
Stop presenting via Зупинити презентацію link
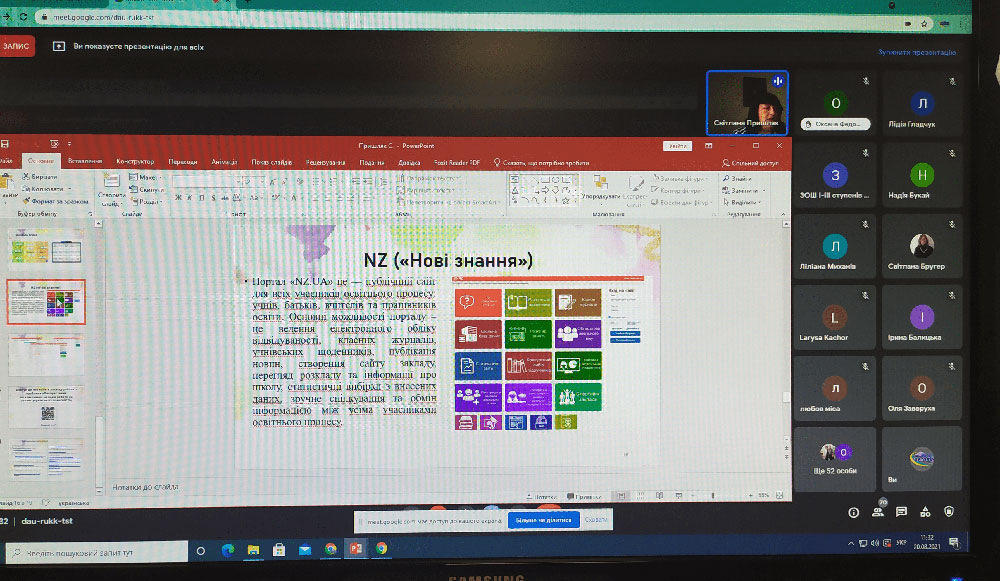(916, 52)
